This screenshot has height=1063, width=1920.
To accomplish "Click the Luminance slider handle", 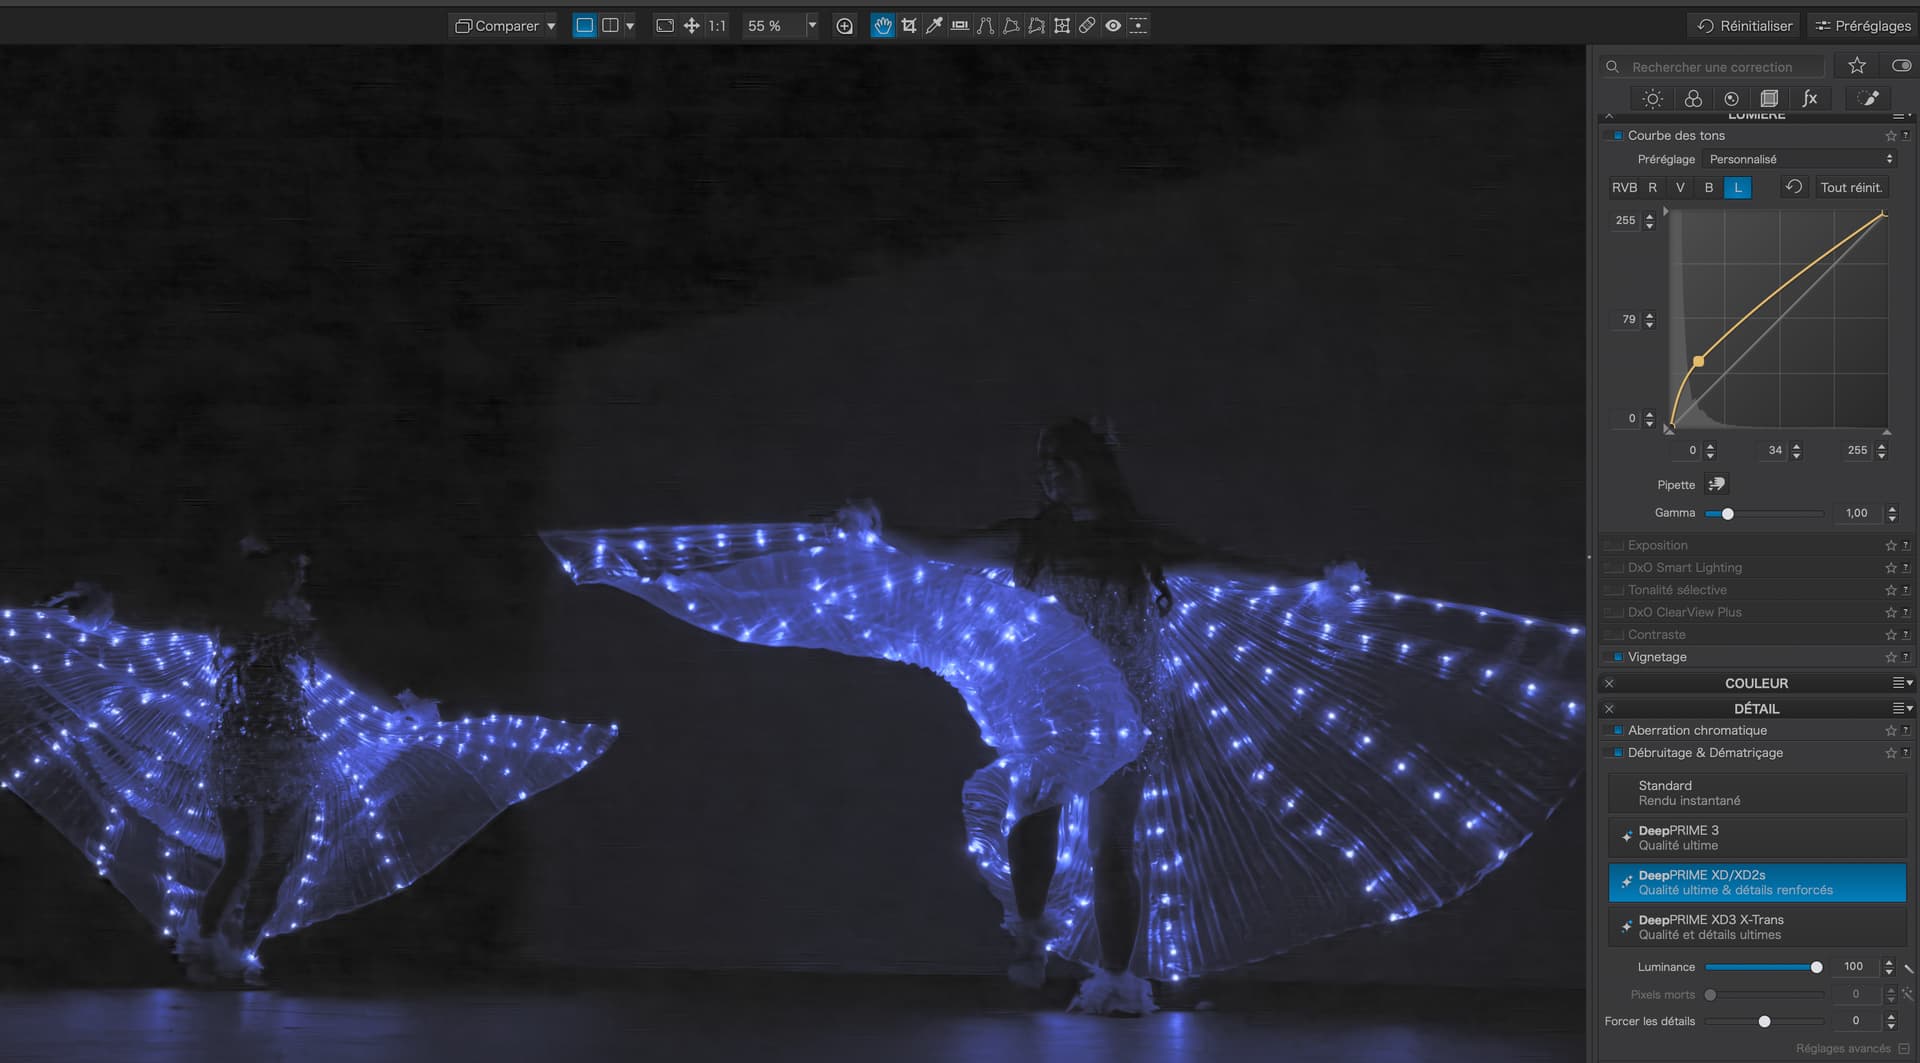I will click(x=1816, y=967).
